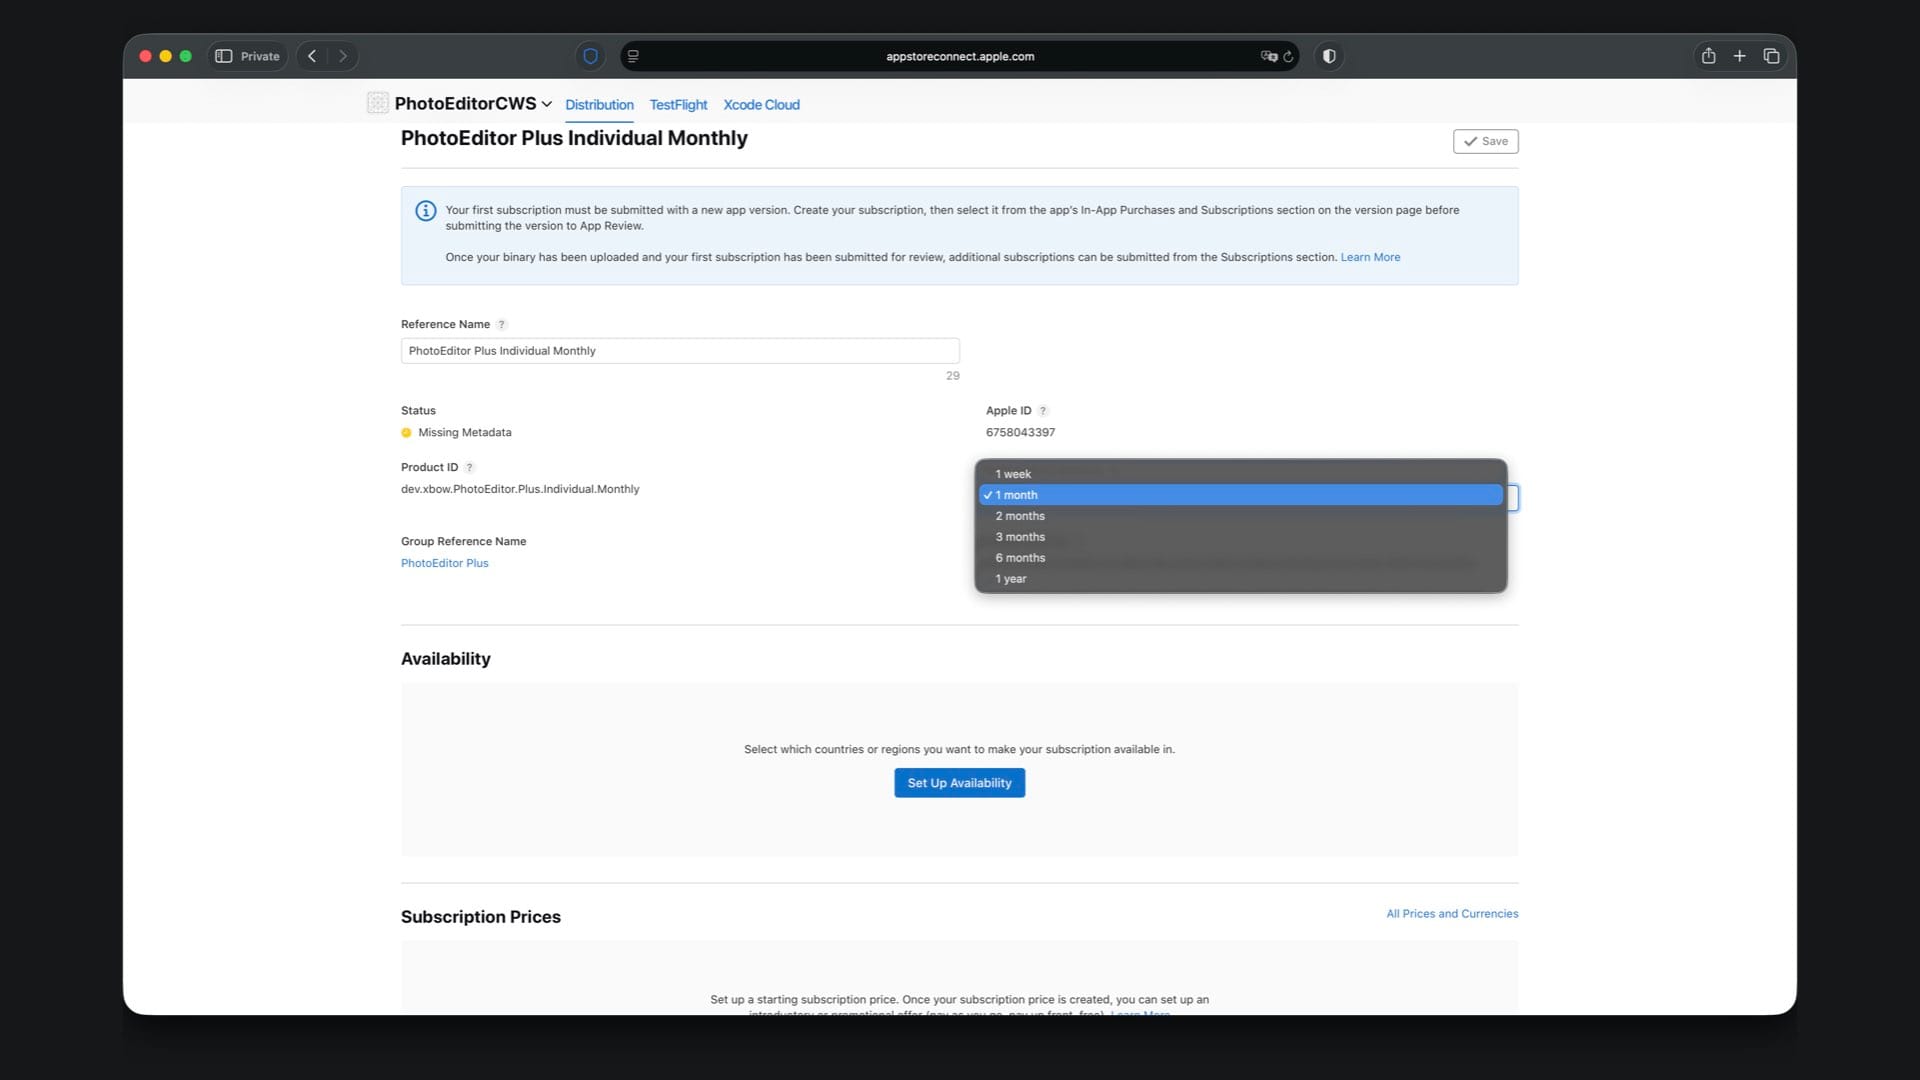Image resolution: width=1920 pixels, height=1080 pixels.
Task: Click the translate icon in address bar
Action: pos(1268,56)
